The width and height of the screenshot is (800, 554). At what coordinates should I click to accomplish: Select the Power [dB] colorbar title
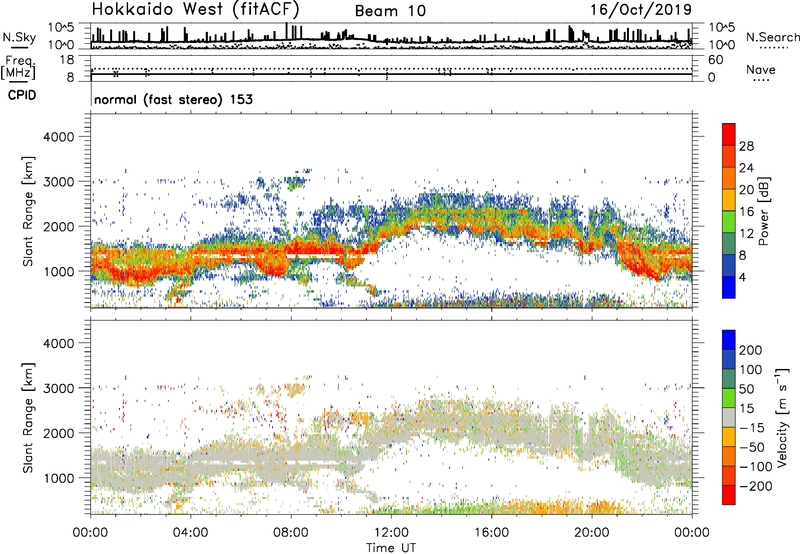[763, 211]
